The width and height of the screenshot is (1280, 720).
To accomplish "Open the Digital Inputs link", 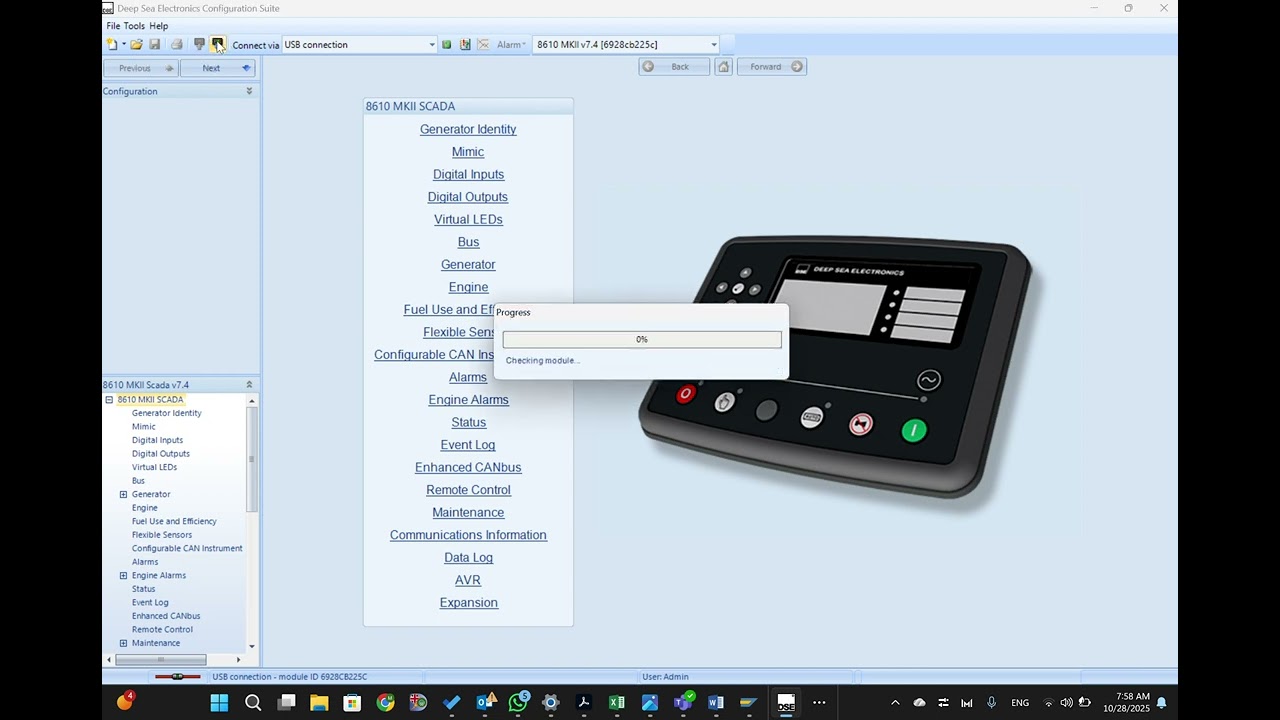I will [468, 174].
